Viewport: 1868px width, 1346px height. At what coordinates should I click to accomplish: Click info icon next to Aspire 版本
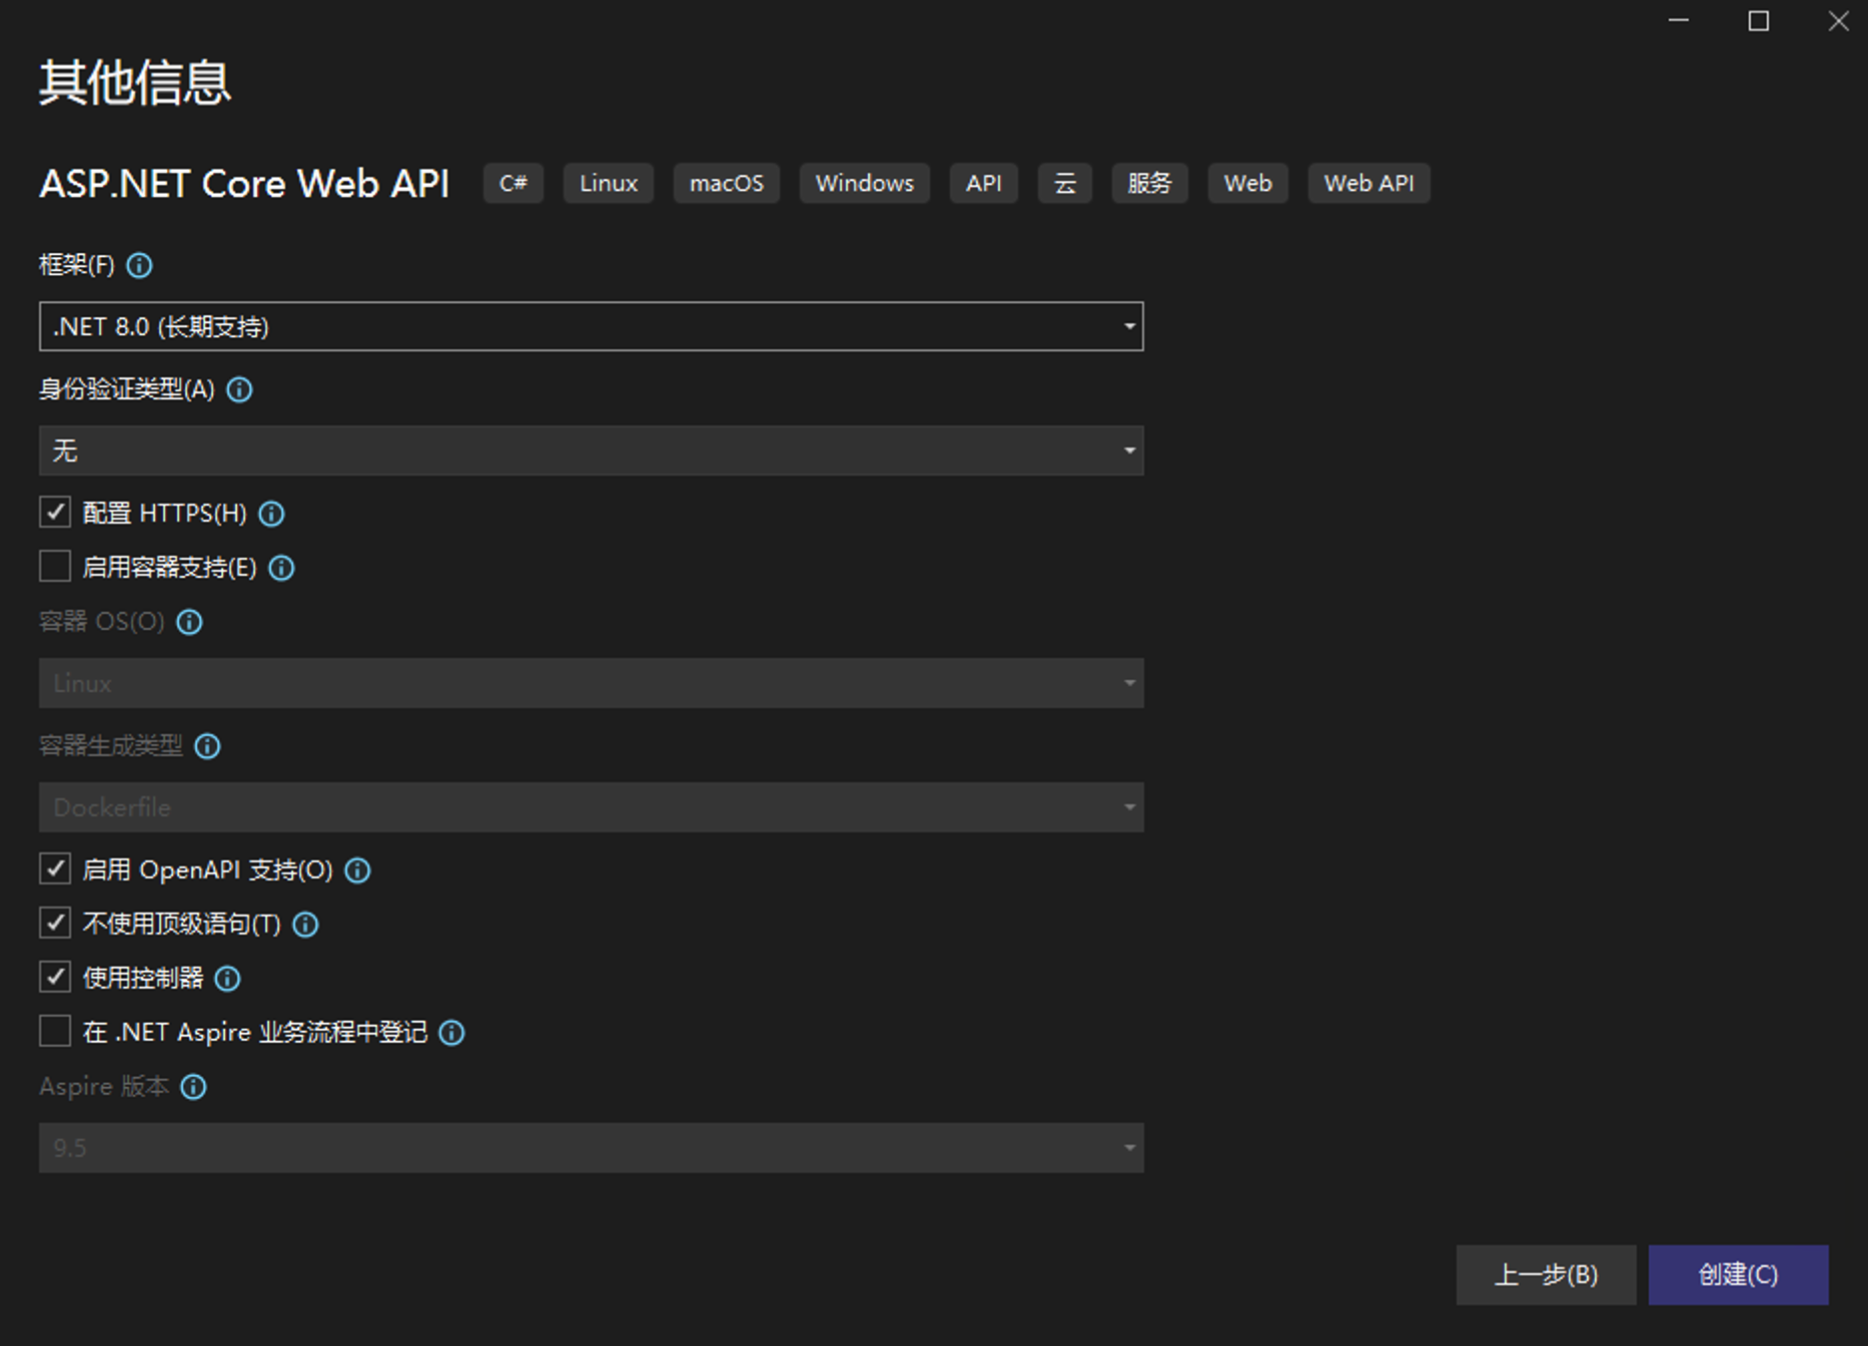(194, 1087)
